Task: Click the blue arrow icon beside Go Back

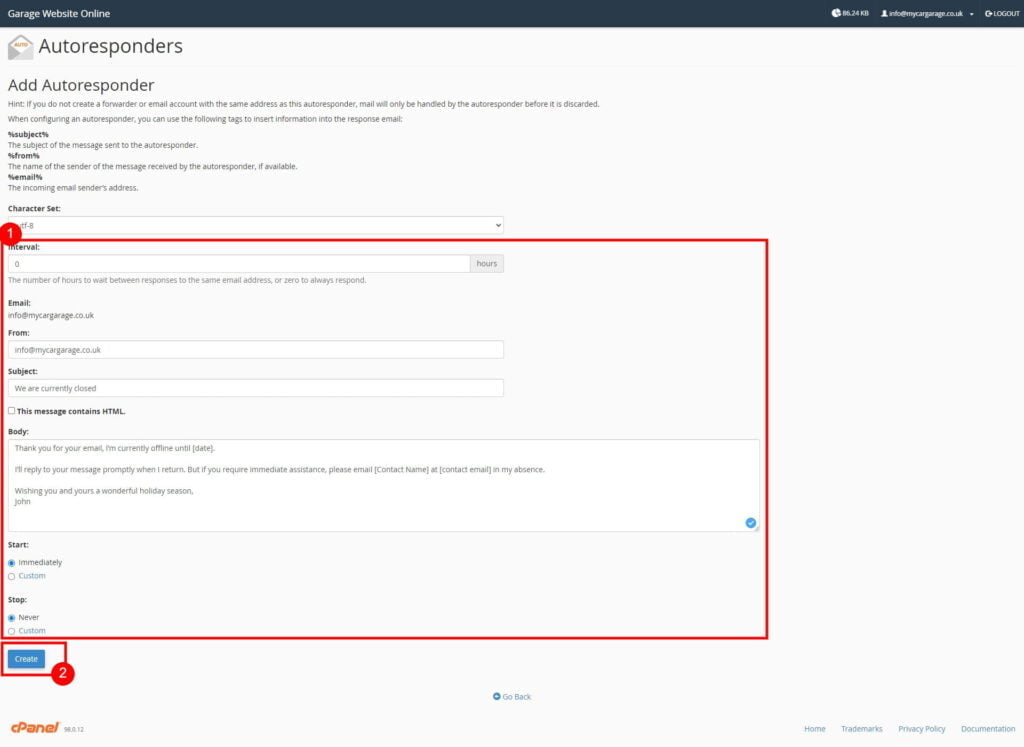Action: [x=497, y=696]
